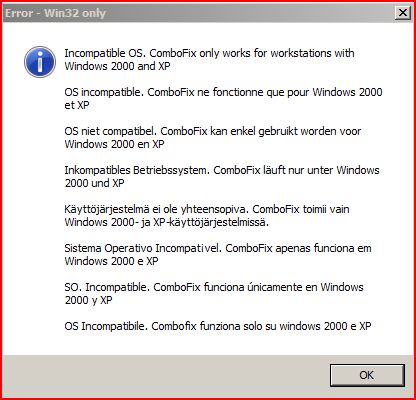
Task: Click the '2000 und XP' text line
Action: [94, 183]
